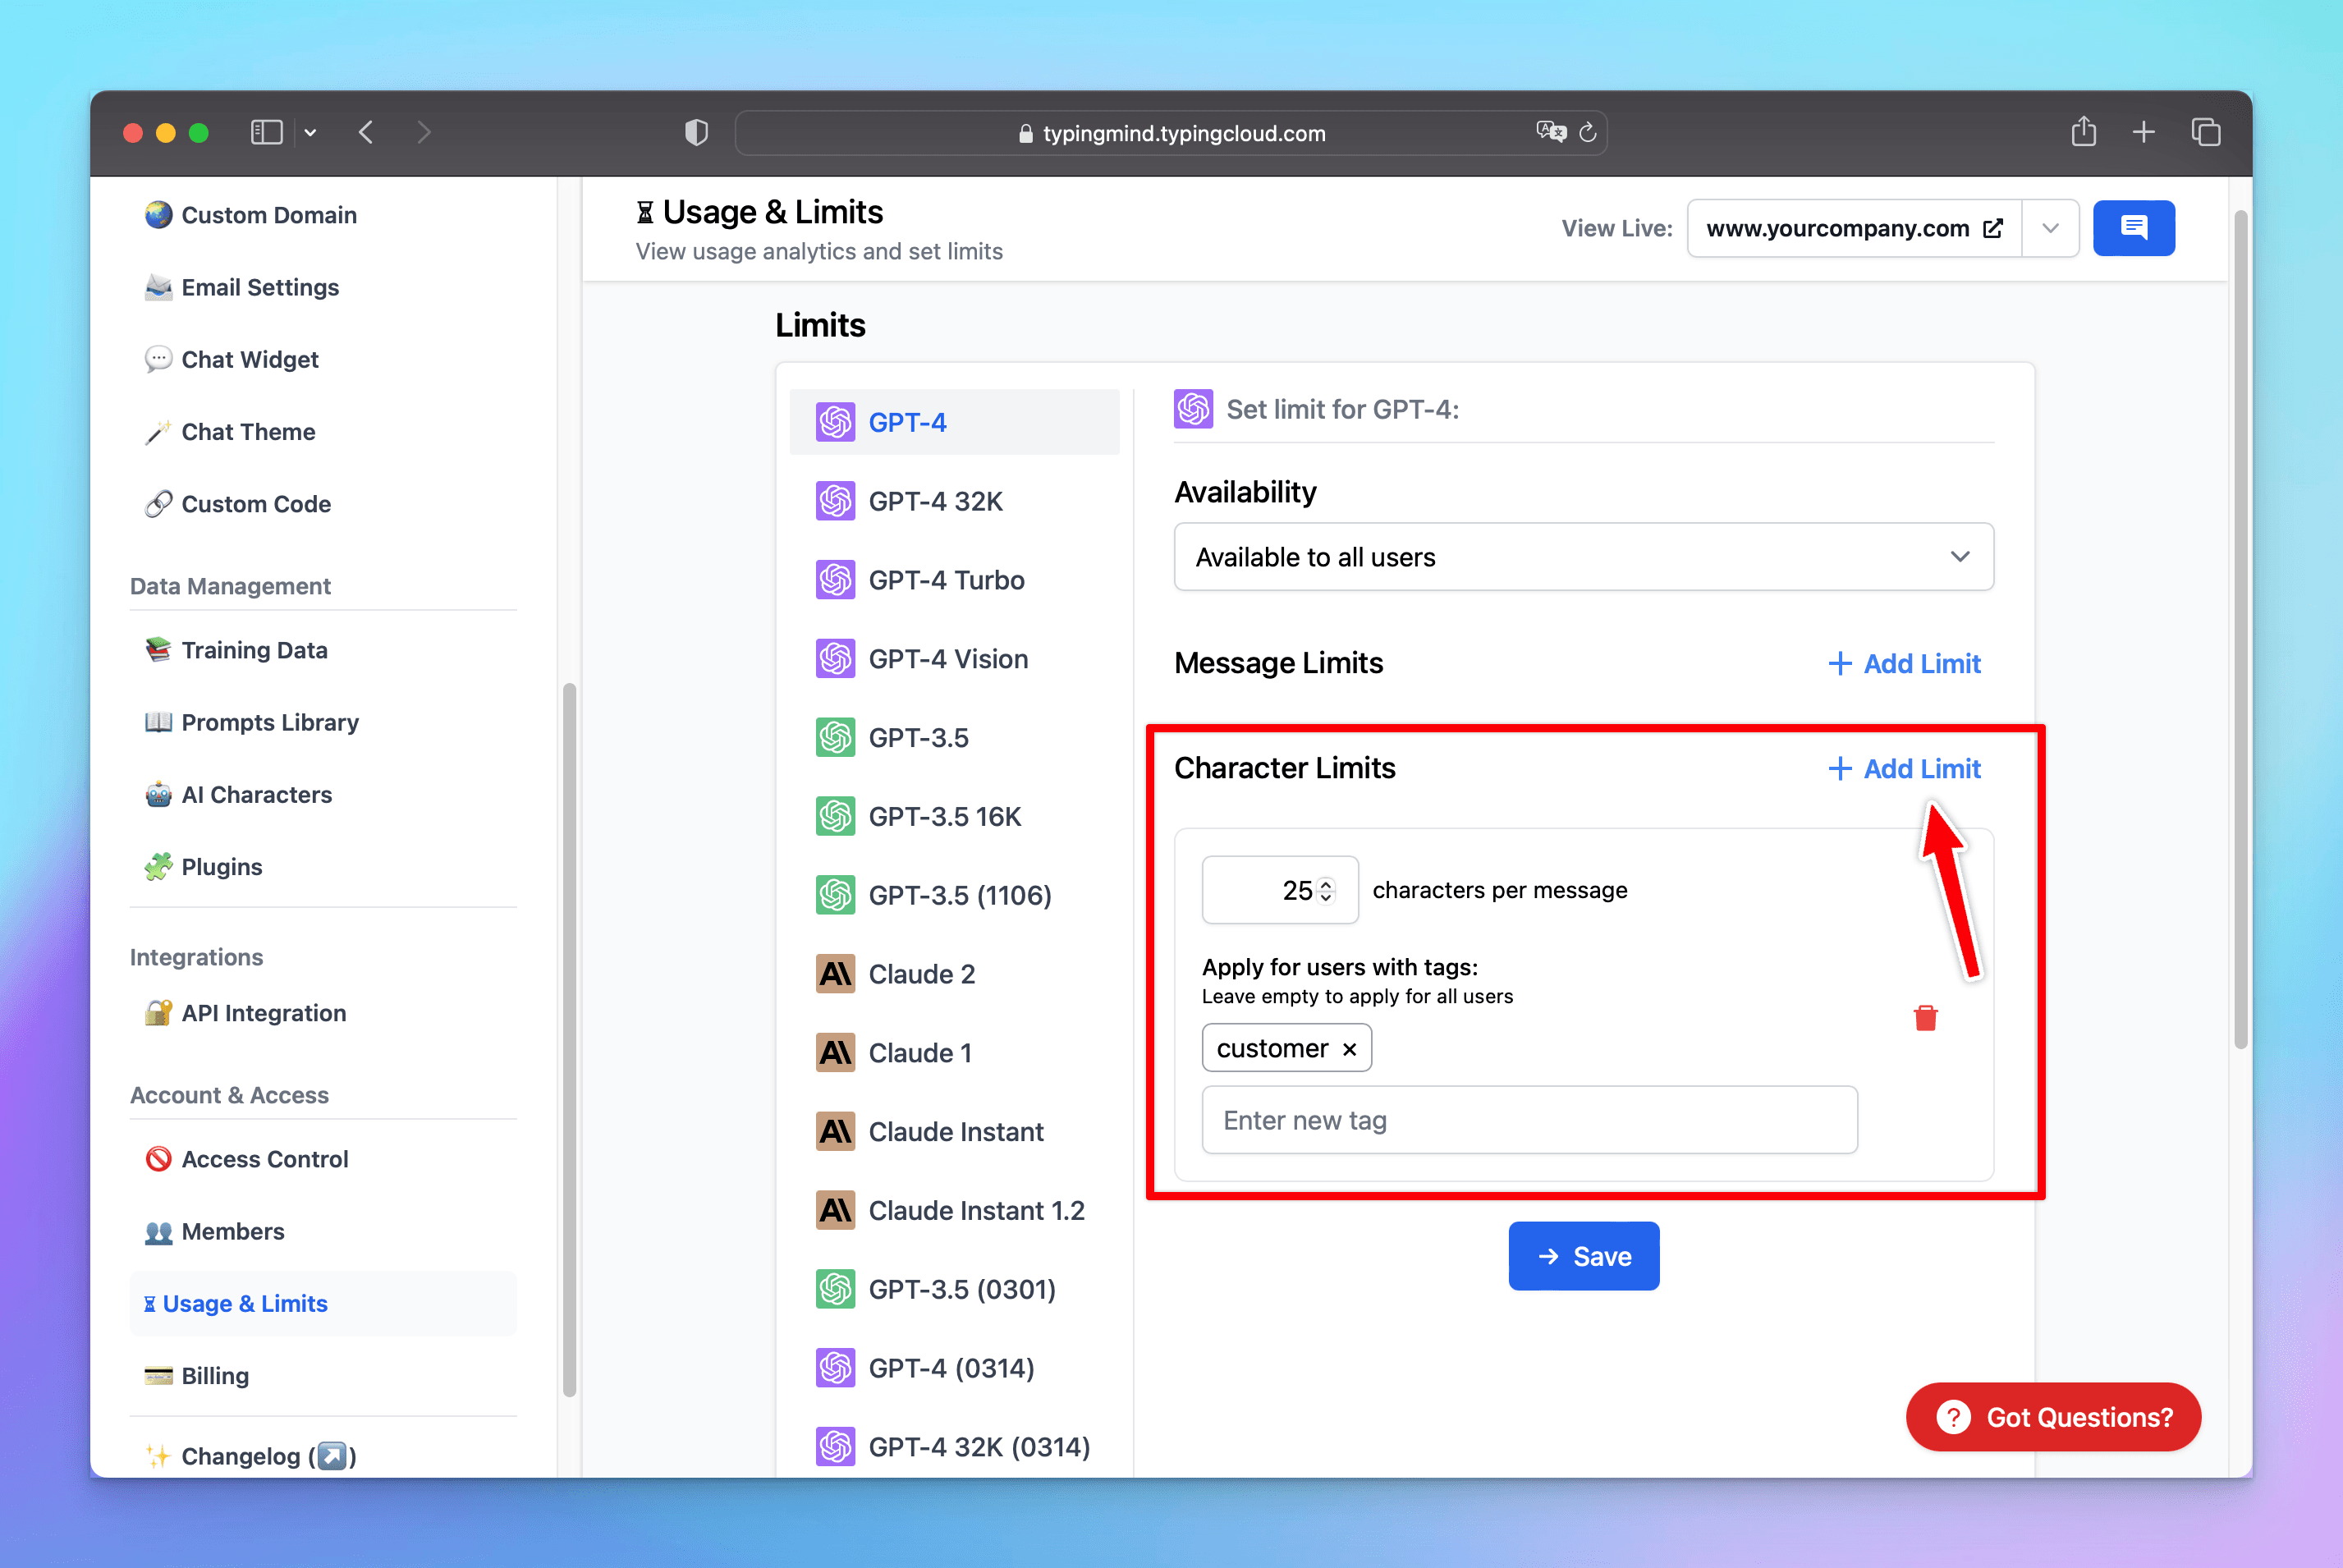Click the Custom Domain globe icon
This screenshot has width=2343, height=1568.
[160, 214]
